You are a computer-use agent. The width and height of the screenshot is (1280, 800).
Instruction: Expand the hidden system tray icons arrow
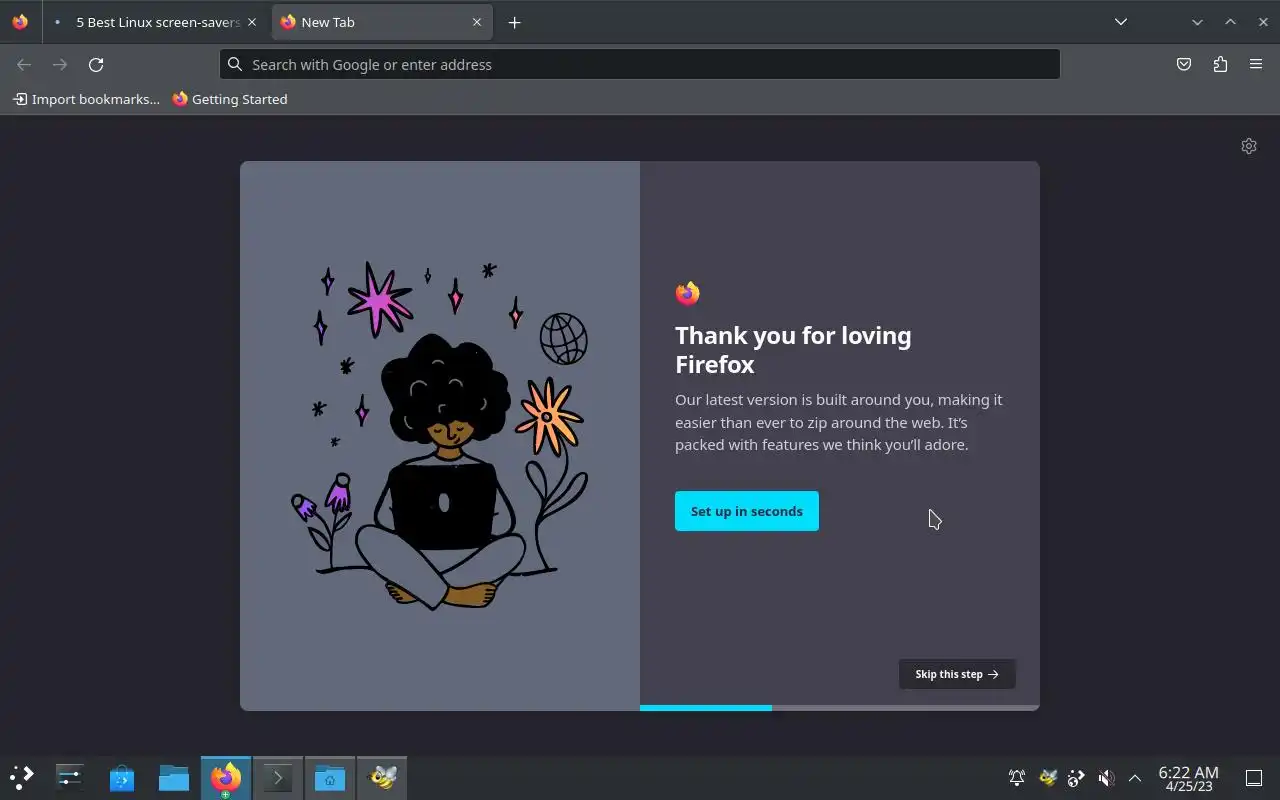1135,777
